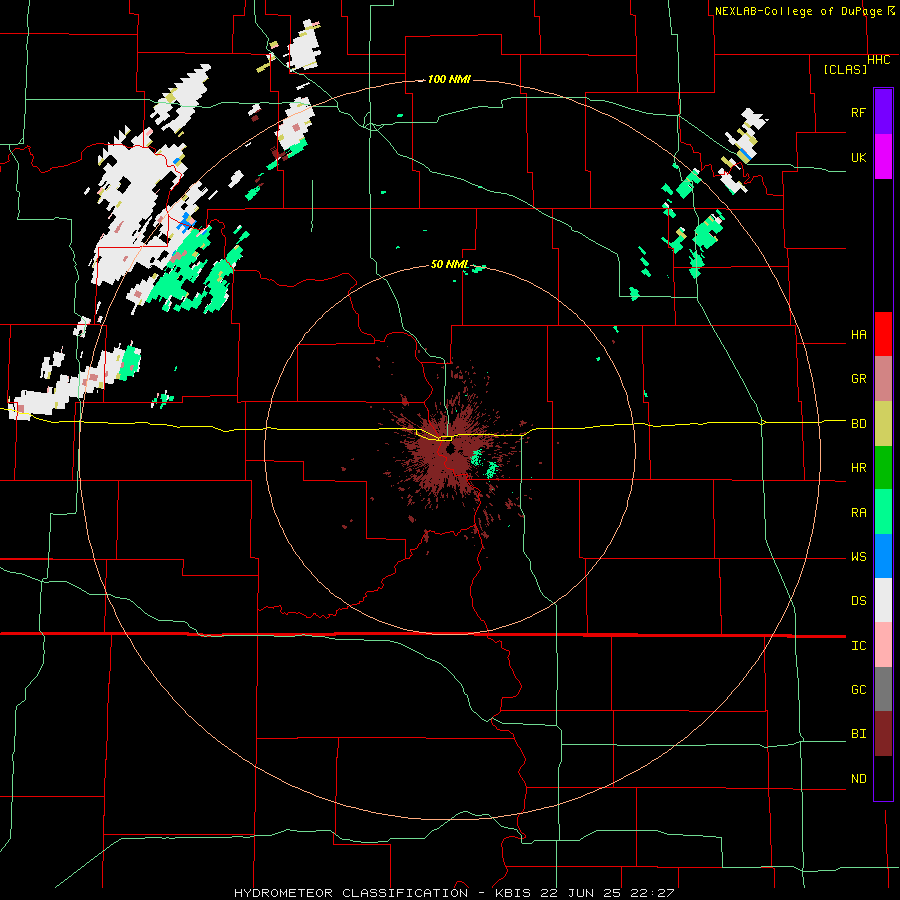The width and height of the screenshot is (900, 900).
Task: Click the HHC product label
Action: pos(879,60)
